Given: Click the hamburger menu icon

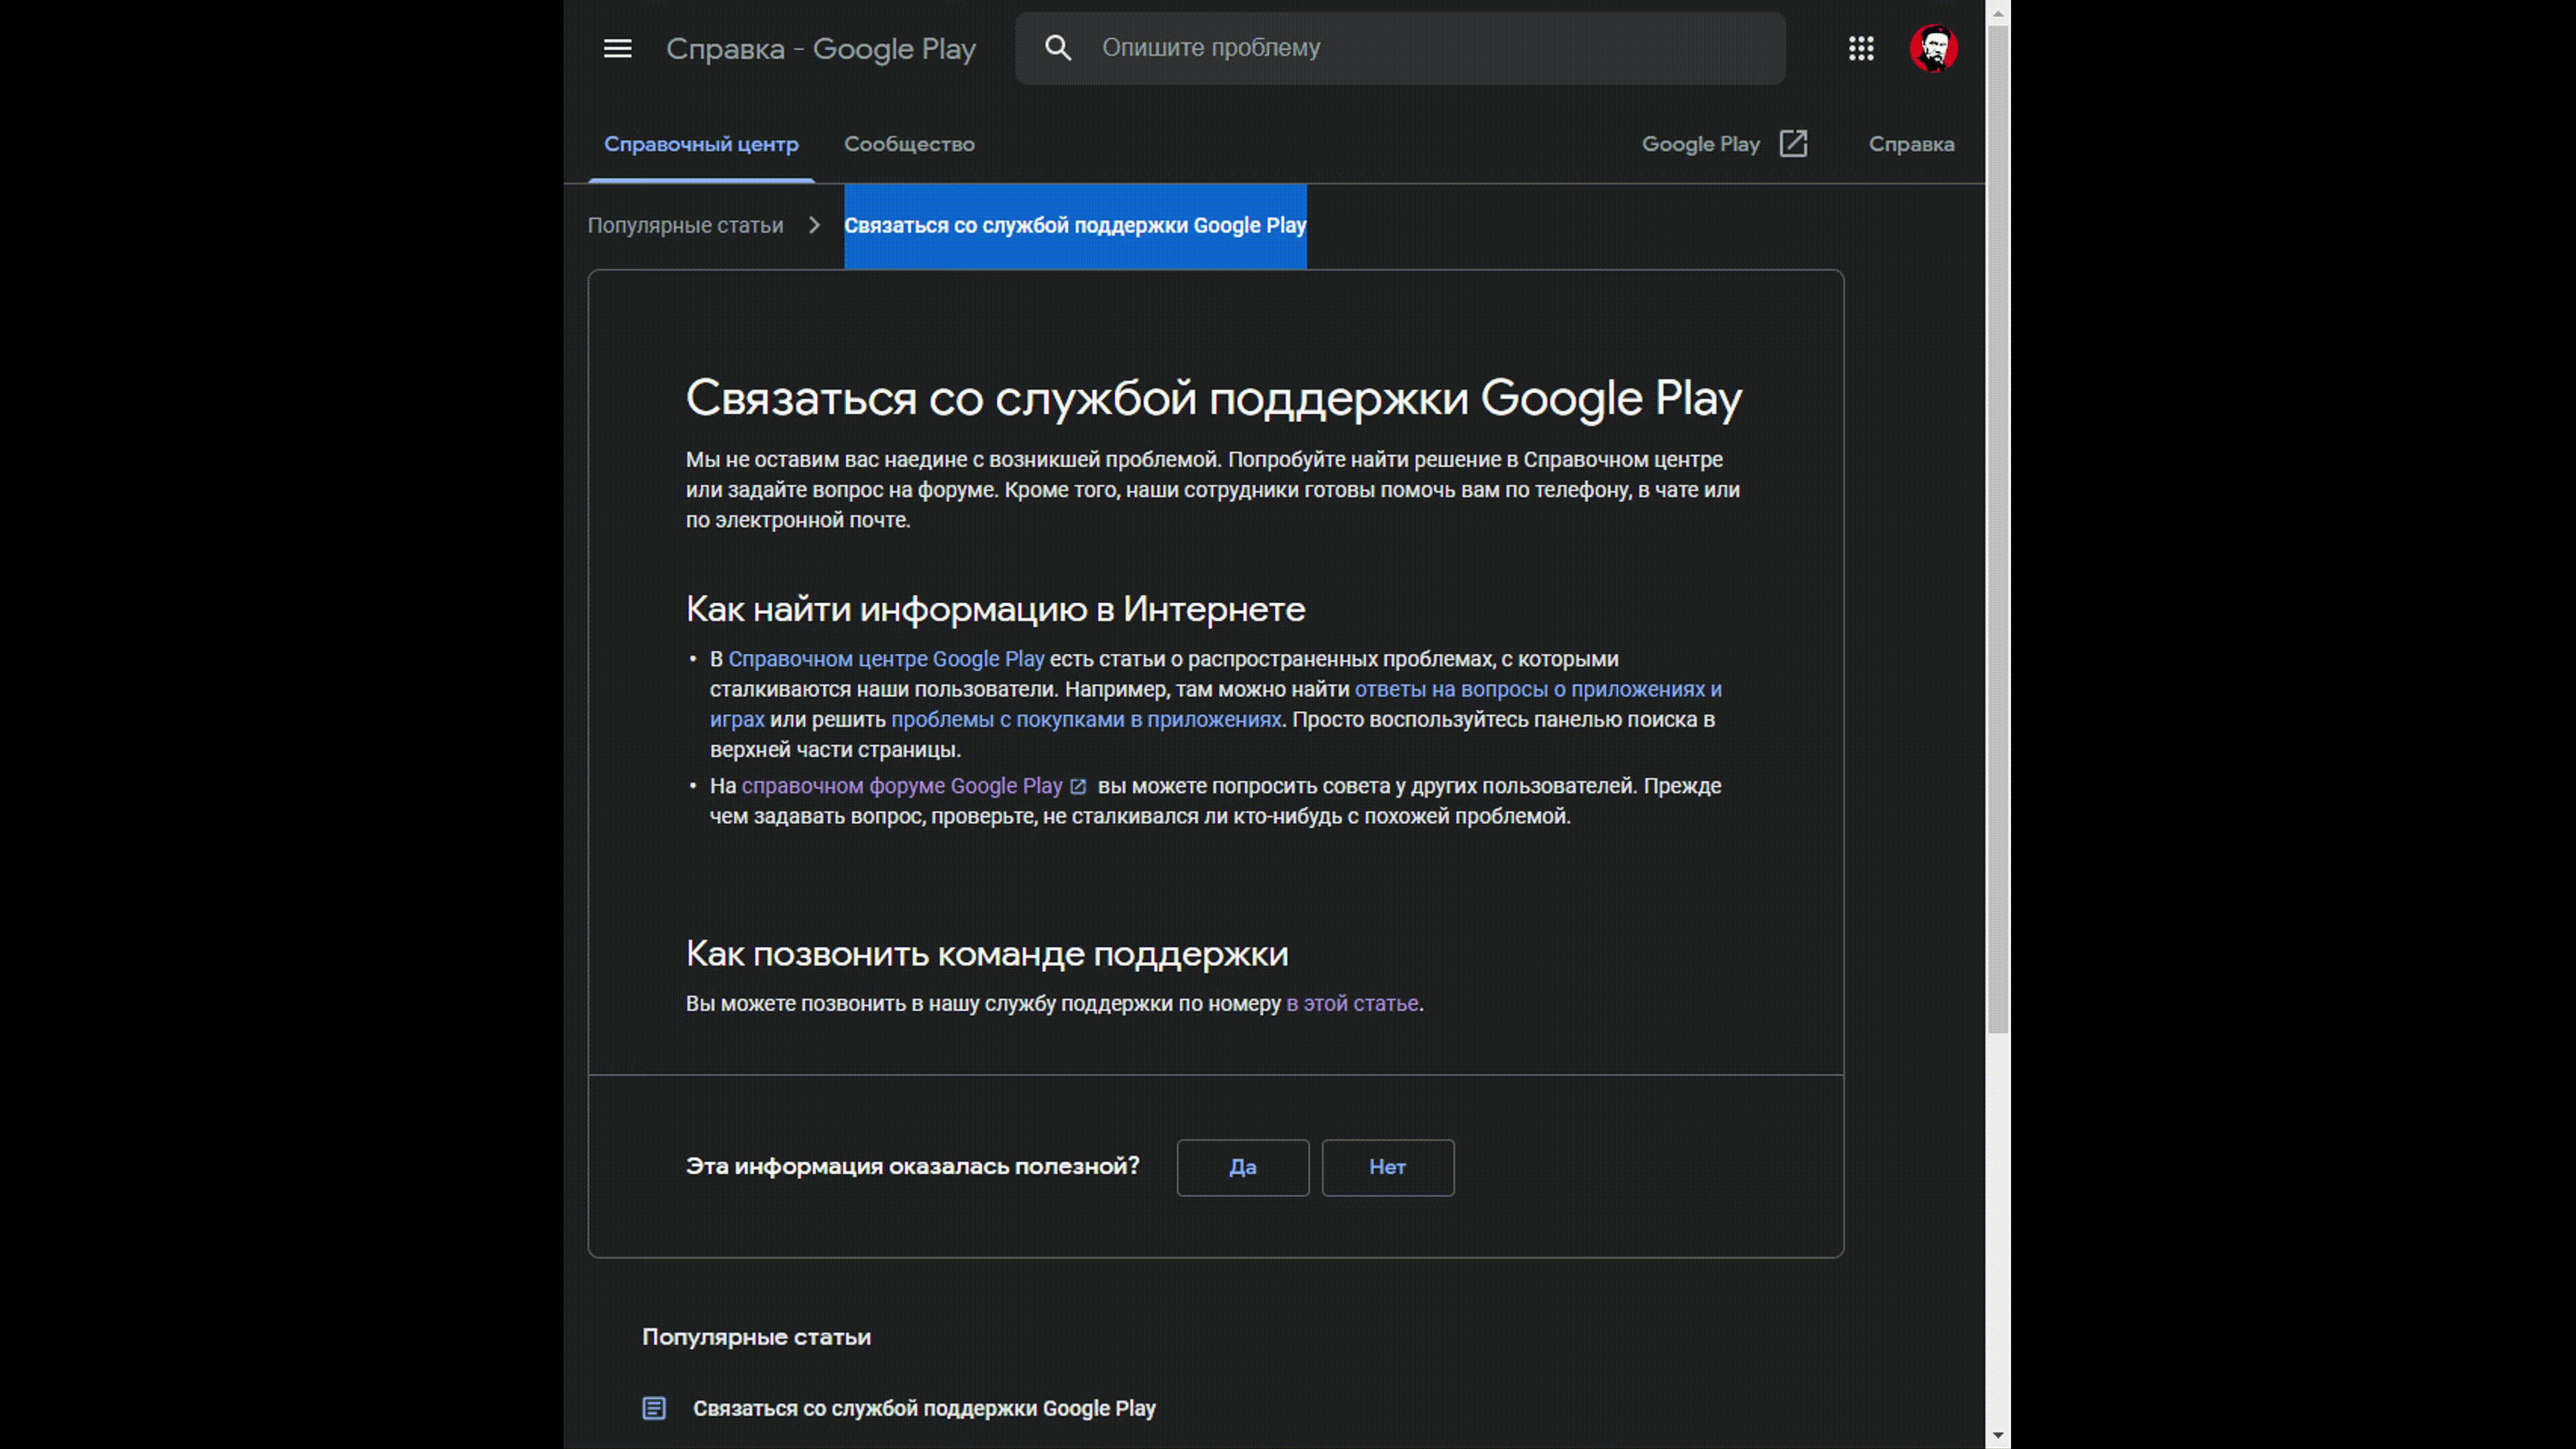Looking at the screenshot, I should point(617,48).
